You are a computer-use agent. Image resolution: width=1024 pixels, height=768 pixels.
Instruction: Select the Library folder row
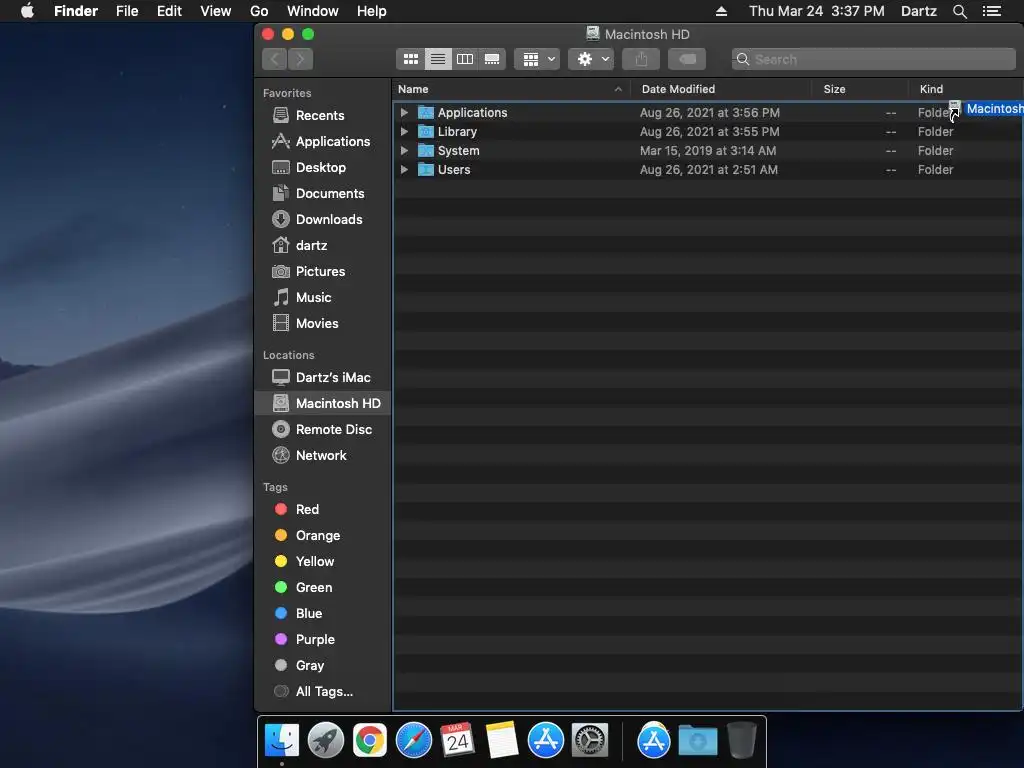[708, 131]
